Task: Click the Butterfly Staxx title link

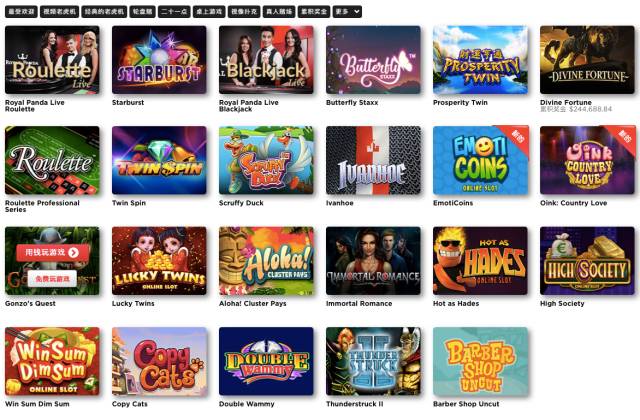Action: [x=352, y=102]
